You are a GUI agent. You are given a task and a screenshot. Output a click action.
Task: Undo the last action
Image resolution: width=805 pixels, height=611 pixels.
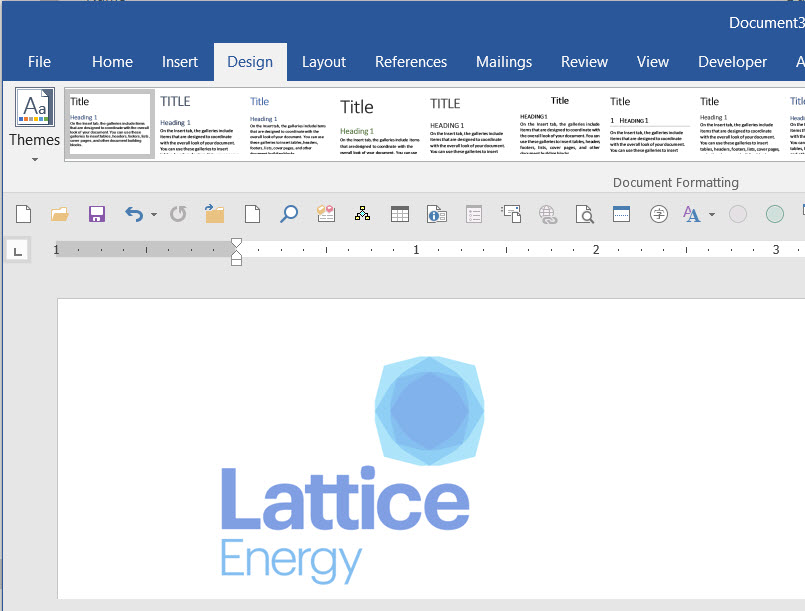point(134,214)
